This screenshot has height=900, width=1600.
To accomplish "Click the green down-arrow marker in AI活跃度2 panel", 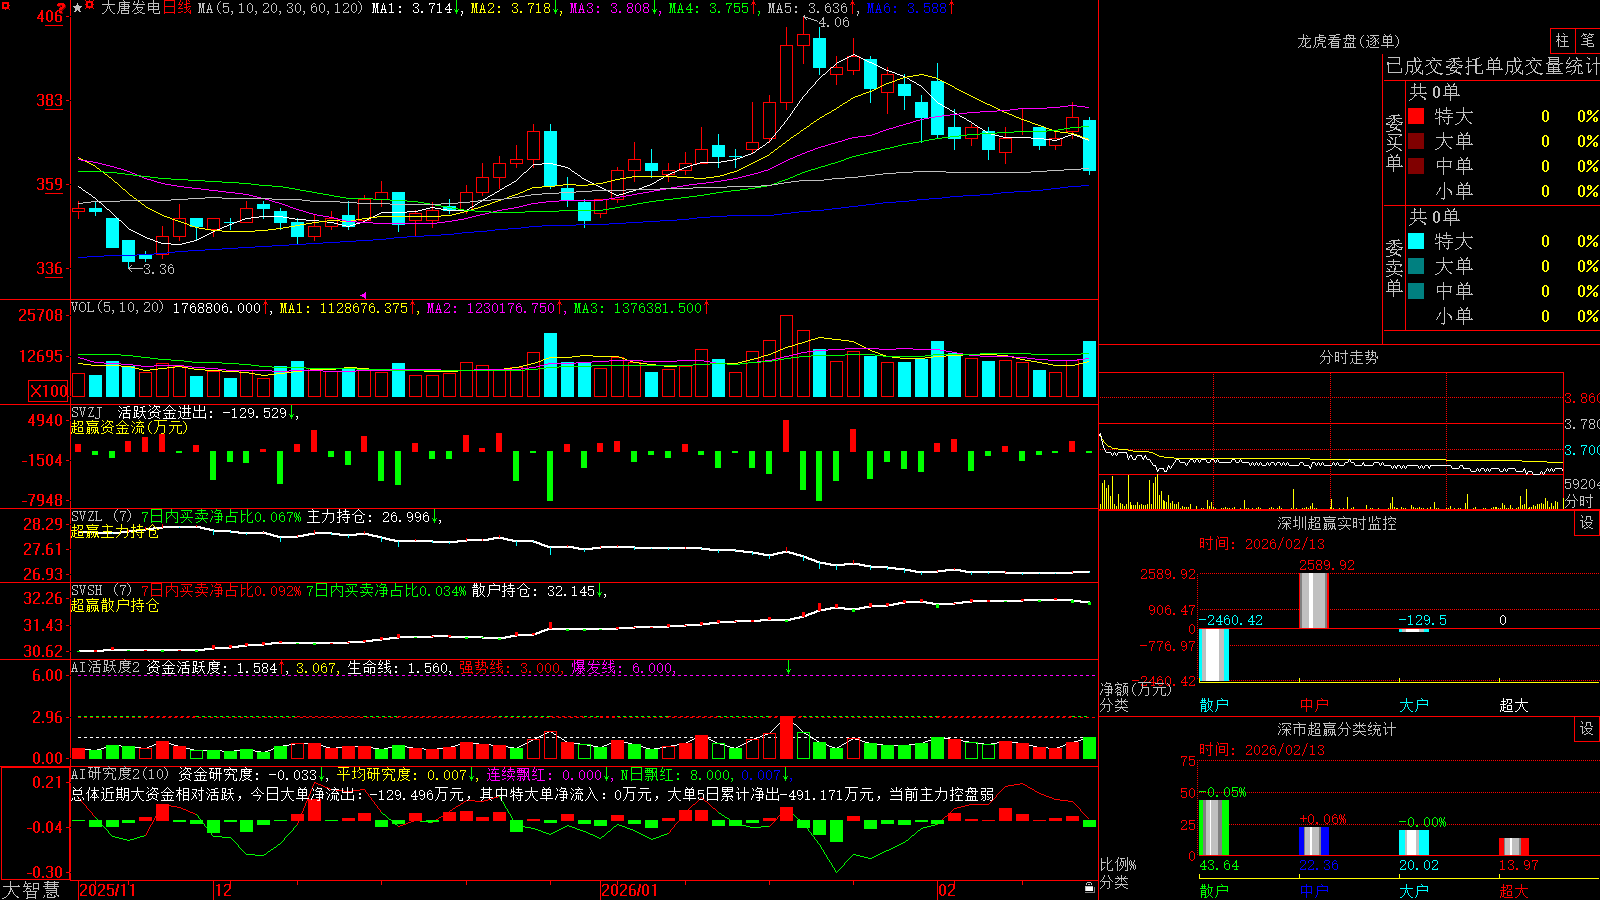I will [x=788, y=667].
